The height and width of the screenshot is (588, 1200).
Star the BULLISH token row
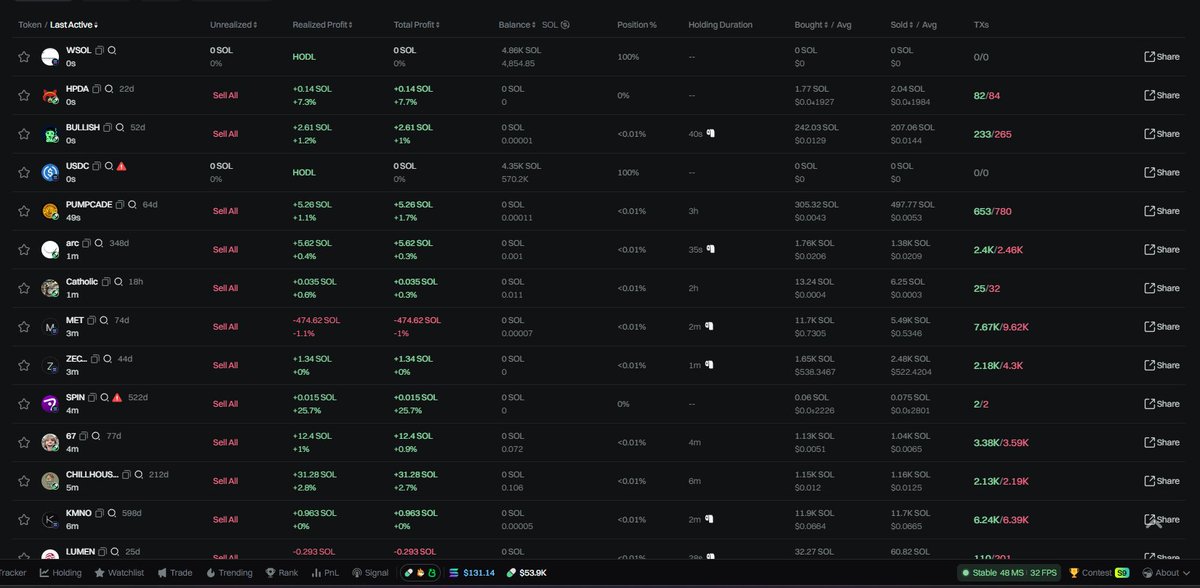pos(24,133)
